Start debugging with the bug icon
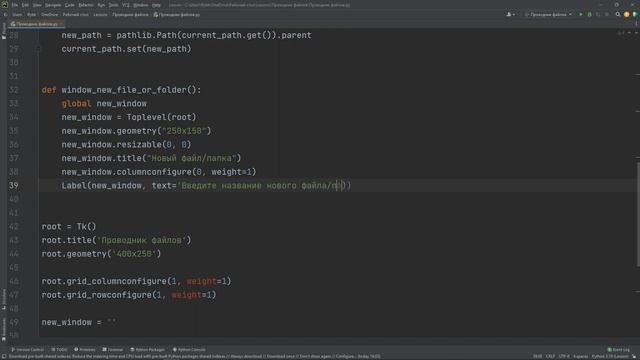 point(589,15)
